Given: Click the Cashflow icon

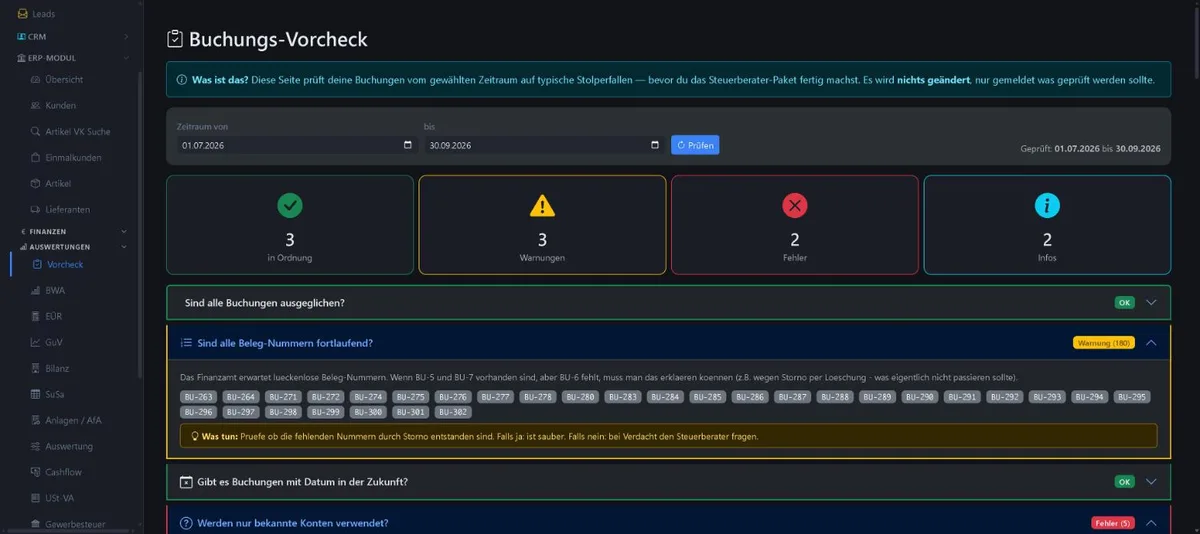Looking at the screenshot, I should coord(36,472).
